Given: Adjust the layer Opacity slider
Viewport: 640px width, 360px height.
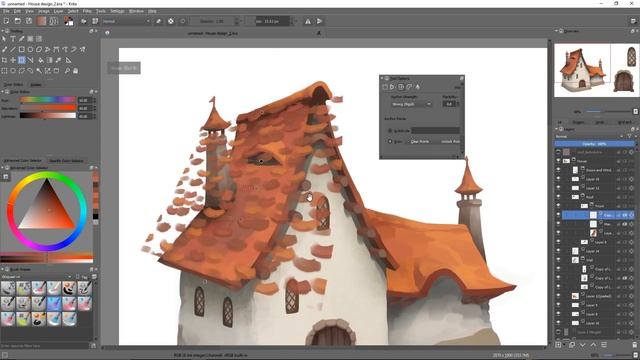Looking at the screenshot, I should pos(594,144).
